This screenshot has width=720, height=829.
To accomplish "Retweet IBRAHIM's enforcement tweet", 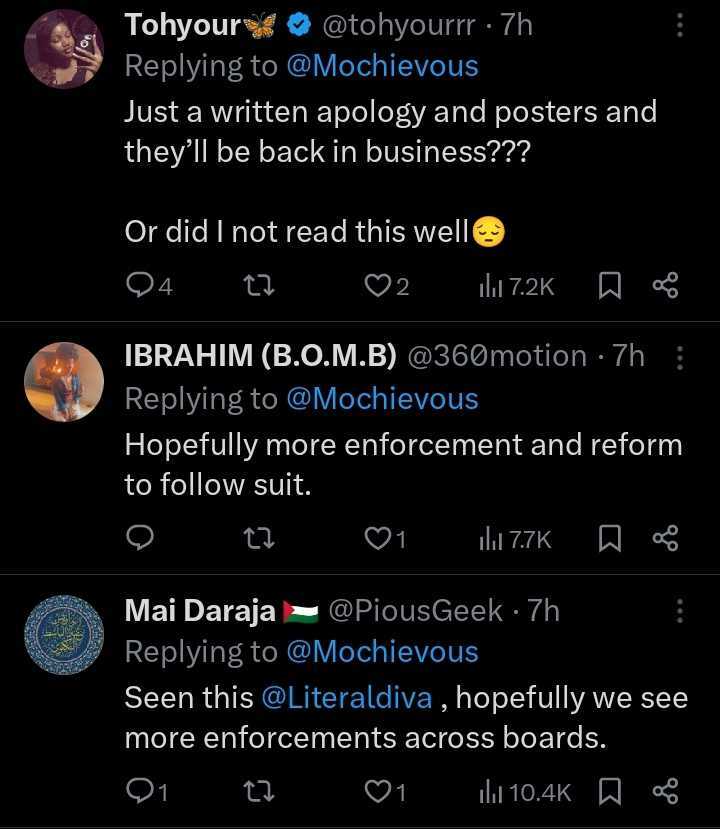I will click(x=258, y=540).
